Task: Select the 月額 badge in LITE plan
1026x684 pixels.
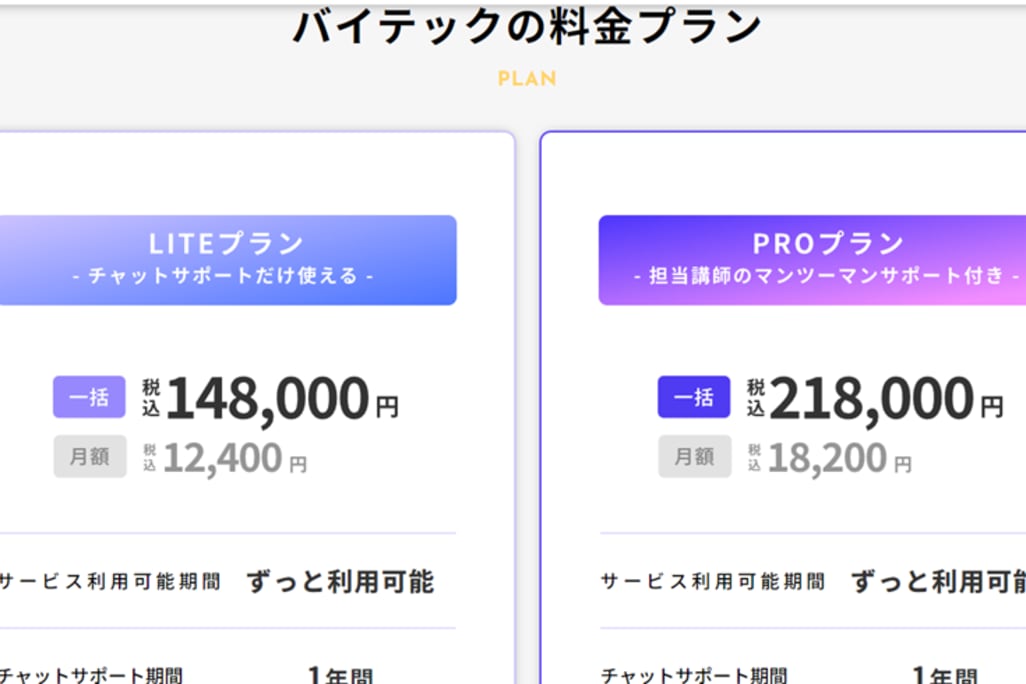Action: pyautogui.click(x=90, y=456)
